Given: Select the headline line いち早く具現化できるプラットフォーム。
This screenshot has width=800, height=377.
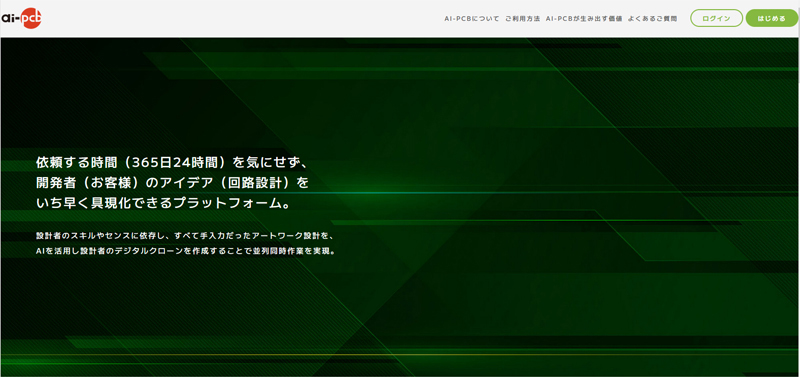Looking at the screenshot, I should point(163,203).
